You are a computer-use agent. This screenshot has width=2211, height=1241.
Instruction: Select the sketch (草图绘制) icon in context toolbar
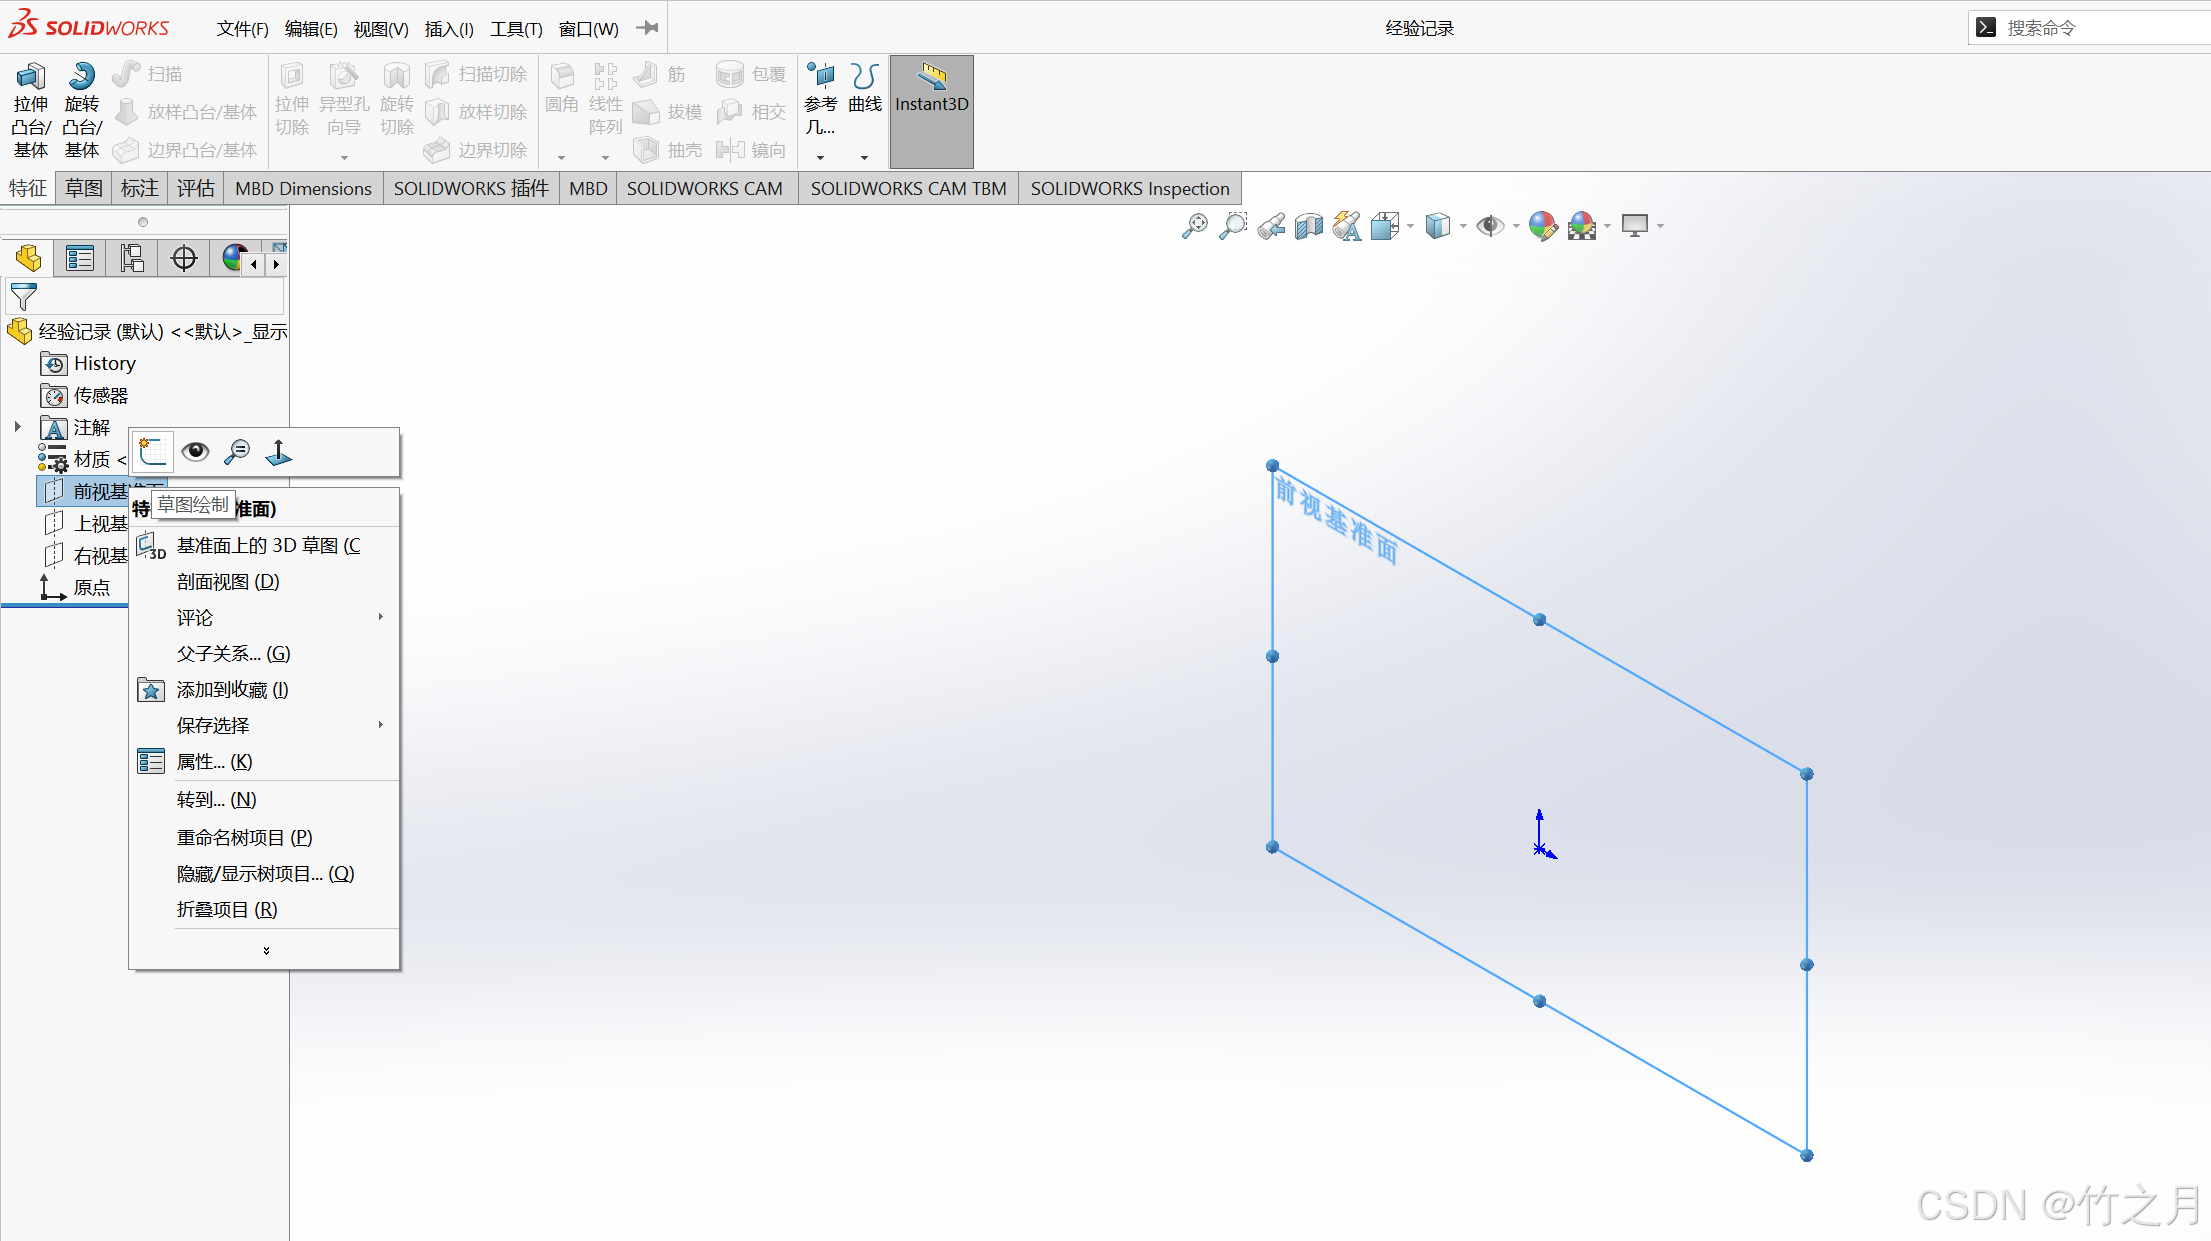click(153, 453)
